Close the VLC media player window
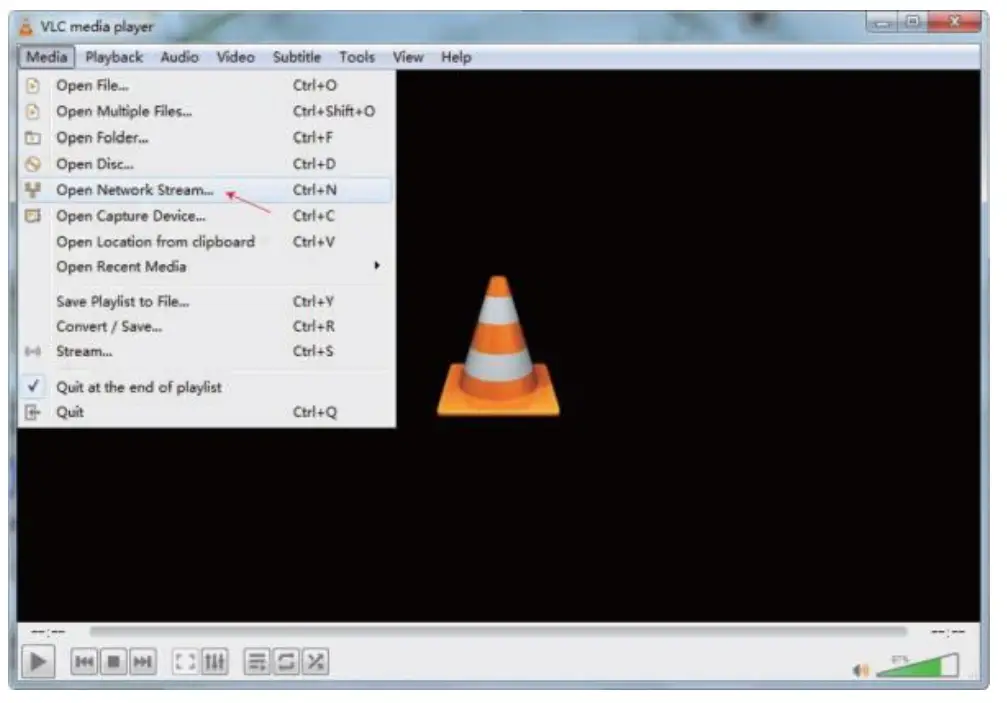This screenshot has width=1007, height=703. tap(954, 22)
